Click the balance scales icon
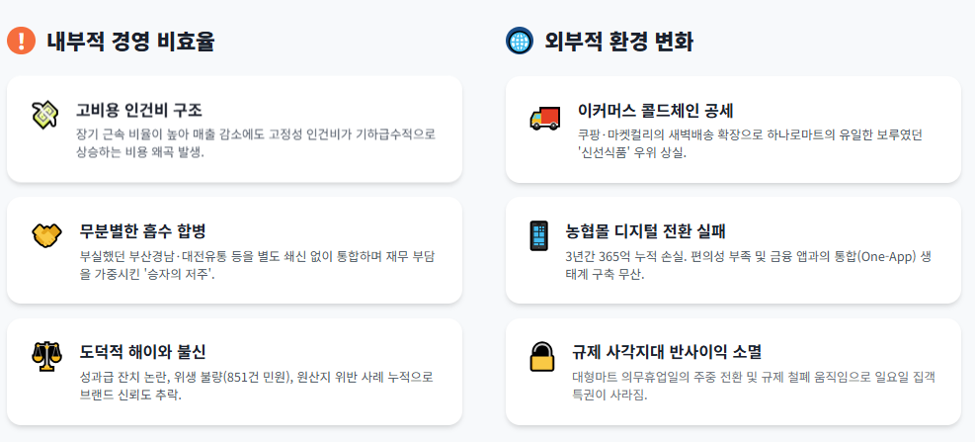975x442 pixels. click(47, 356)
